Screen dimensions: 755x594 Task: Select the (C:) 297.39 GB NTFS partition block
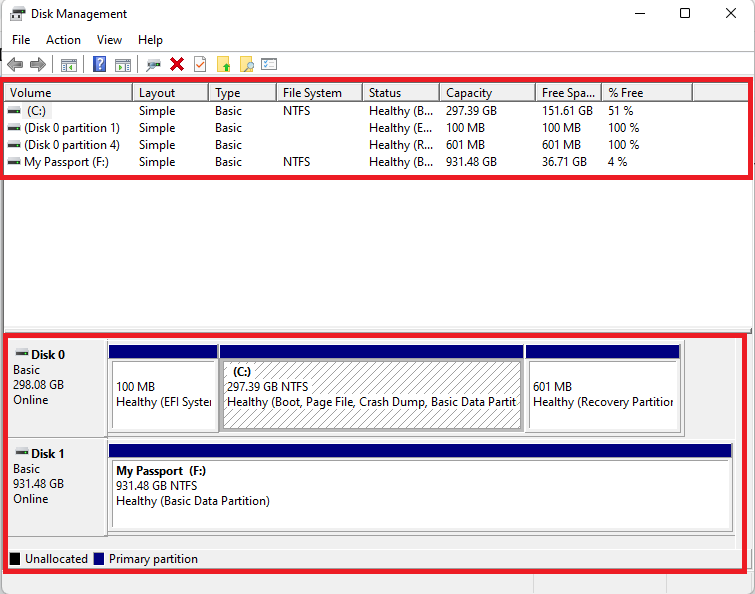click(372, 388)
